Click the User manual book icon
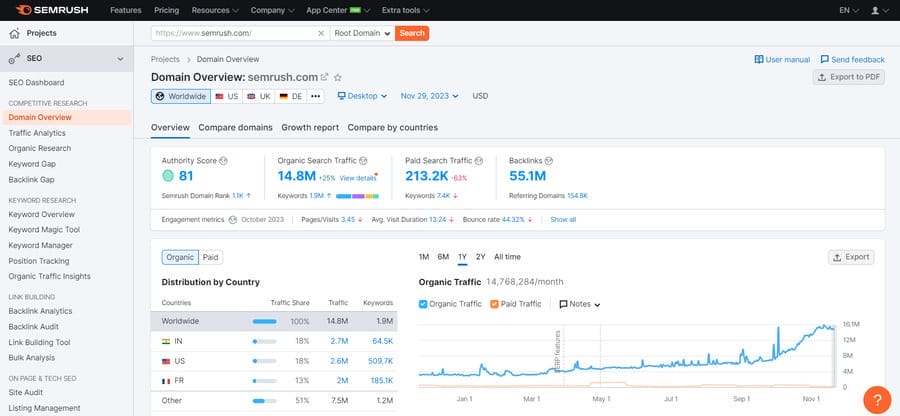This screenshot has width=900, height=416. click(x=759, y=60)
